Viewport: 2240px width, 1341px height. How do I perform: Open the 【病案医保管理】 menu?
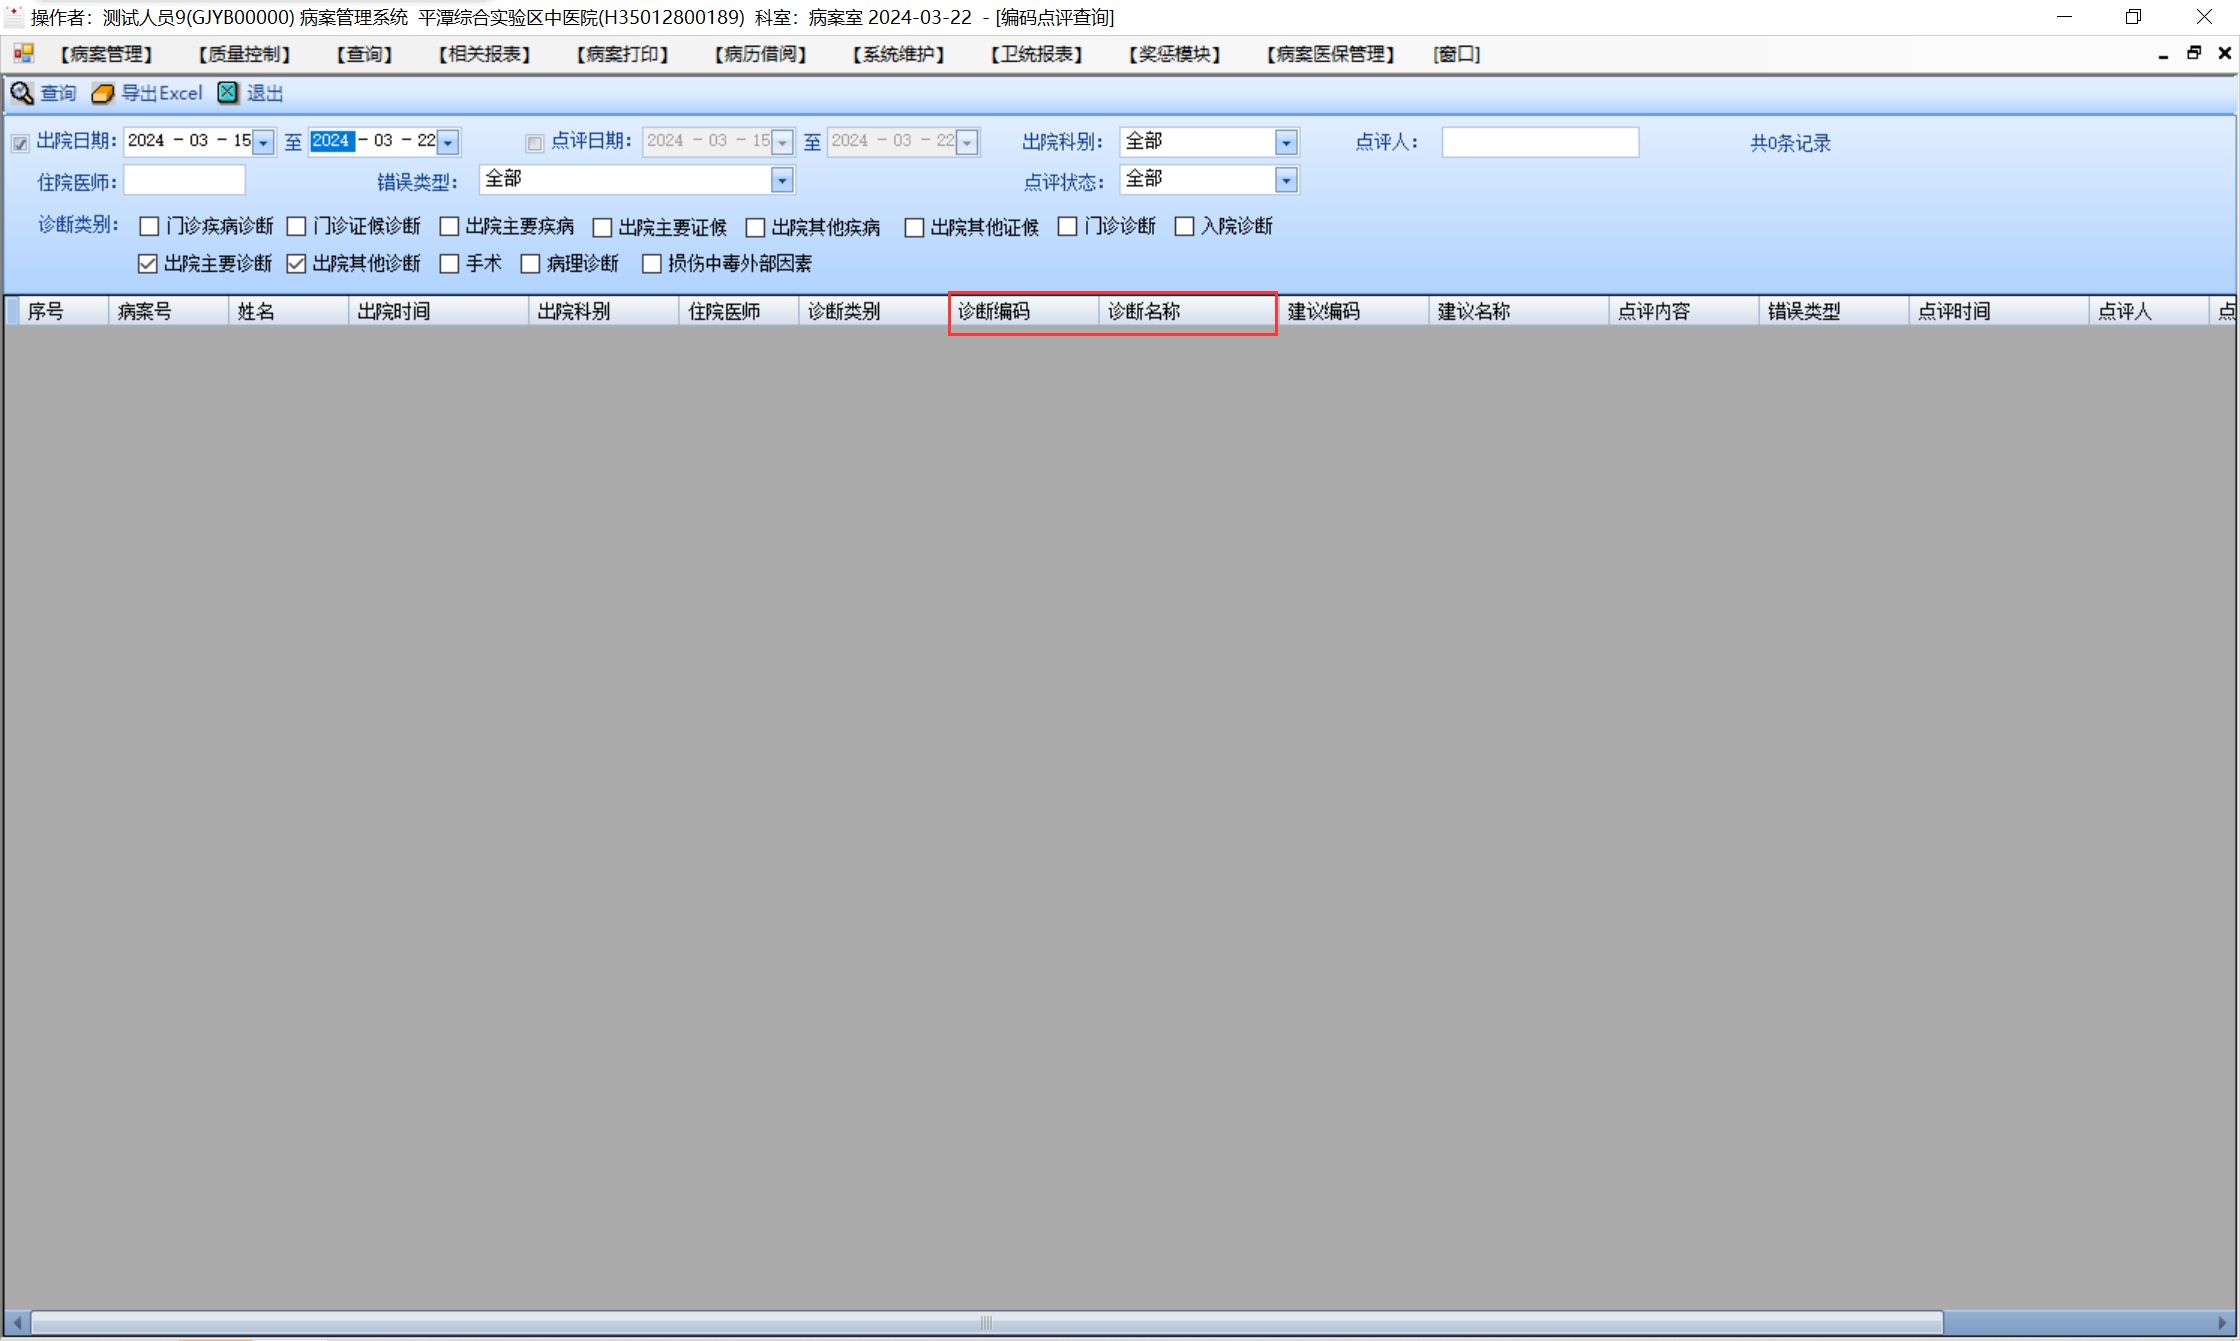click(1330, 54)
